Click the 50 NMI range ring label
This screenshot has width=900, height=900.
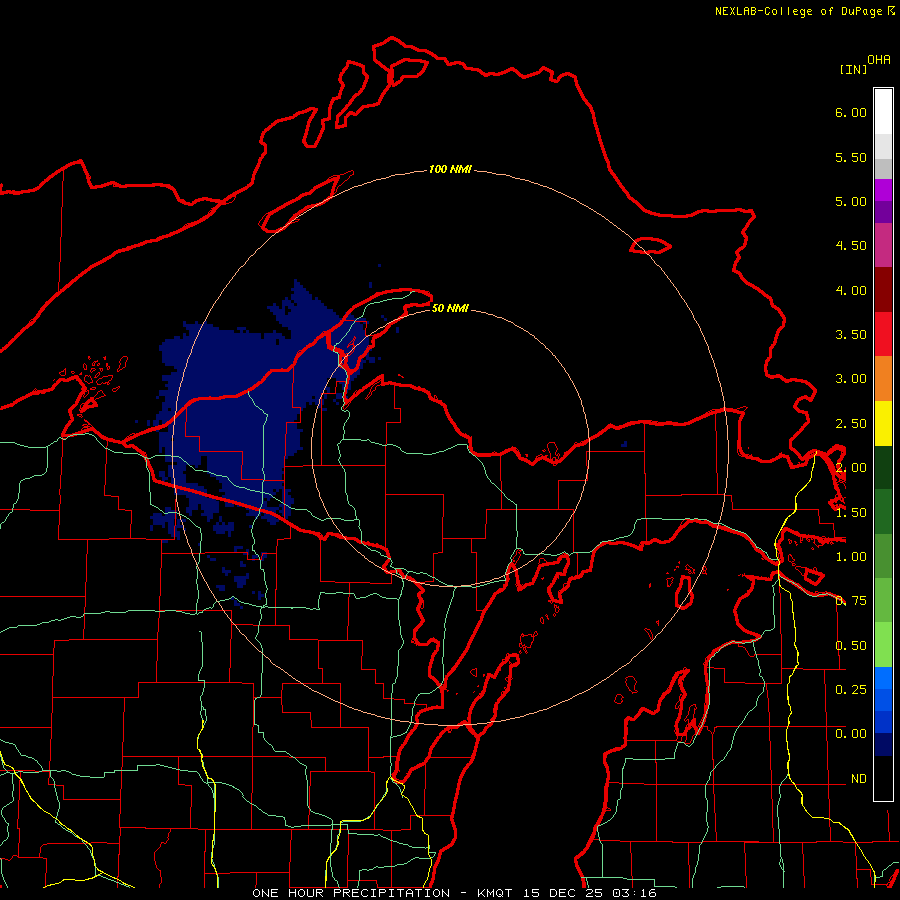click(450, 308)
